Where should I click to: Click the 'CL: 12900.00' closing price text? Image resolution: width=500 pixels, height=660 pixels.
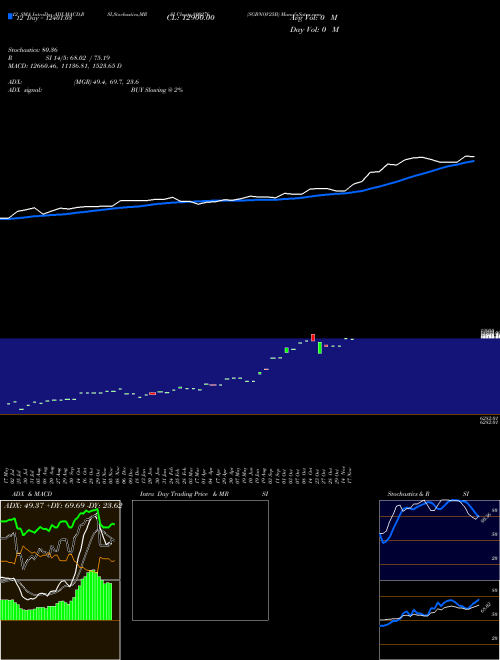click(x=191, y=18)
